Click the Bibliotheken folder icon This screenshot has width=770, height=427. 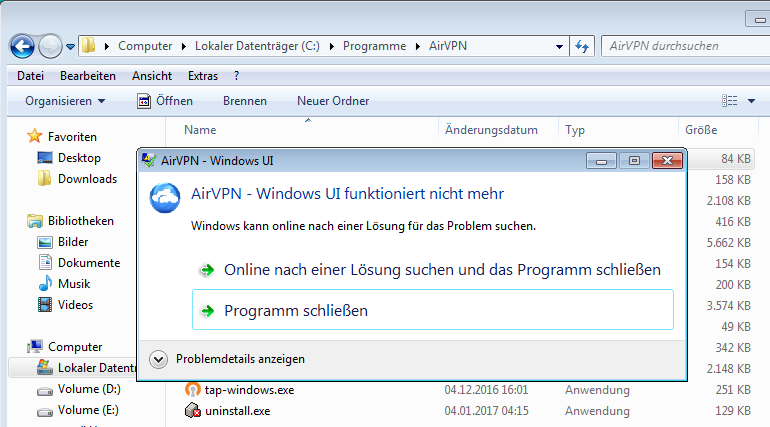35,221
